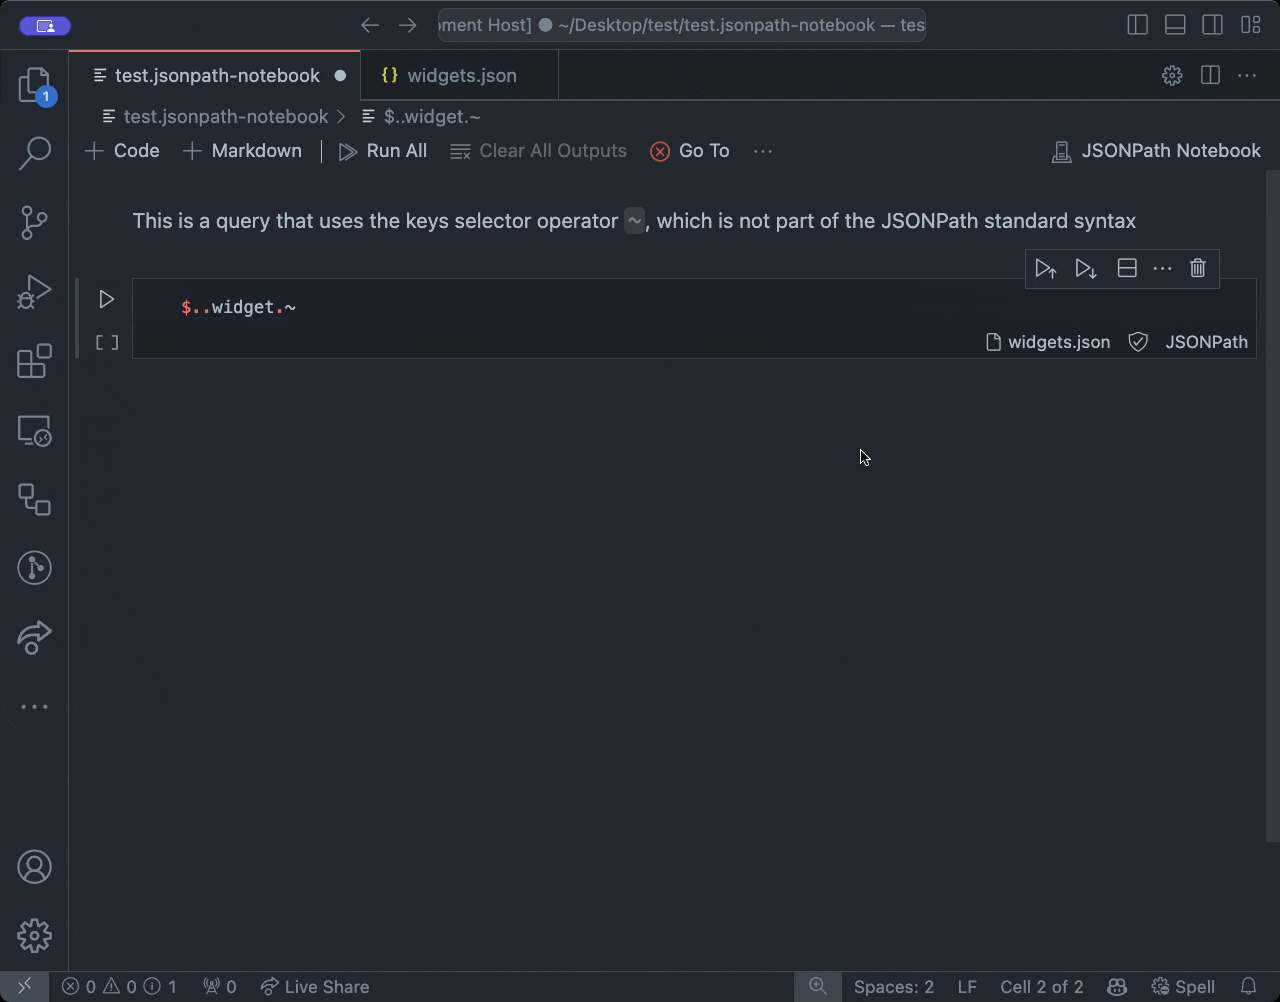1280x1002 pixels.
Task: Split the editor right
Action: pyautogui.click(x=1210, y=75)
